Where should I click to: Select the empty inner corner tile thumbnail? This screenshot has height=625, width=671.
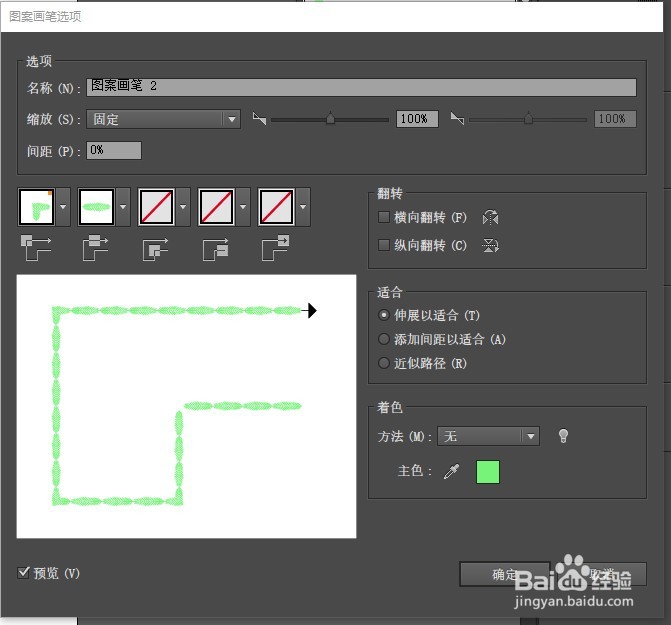coord(156,207)
